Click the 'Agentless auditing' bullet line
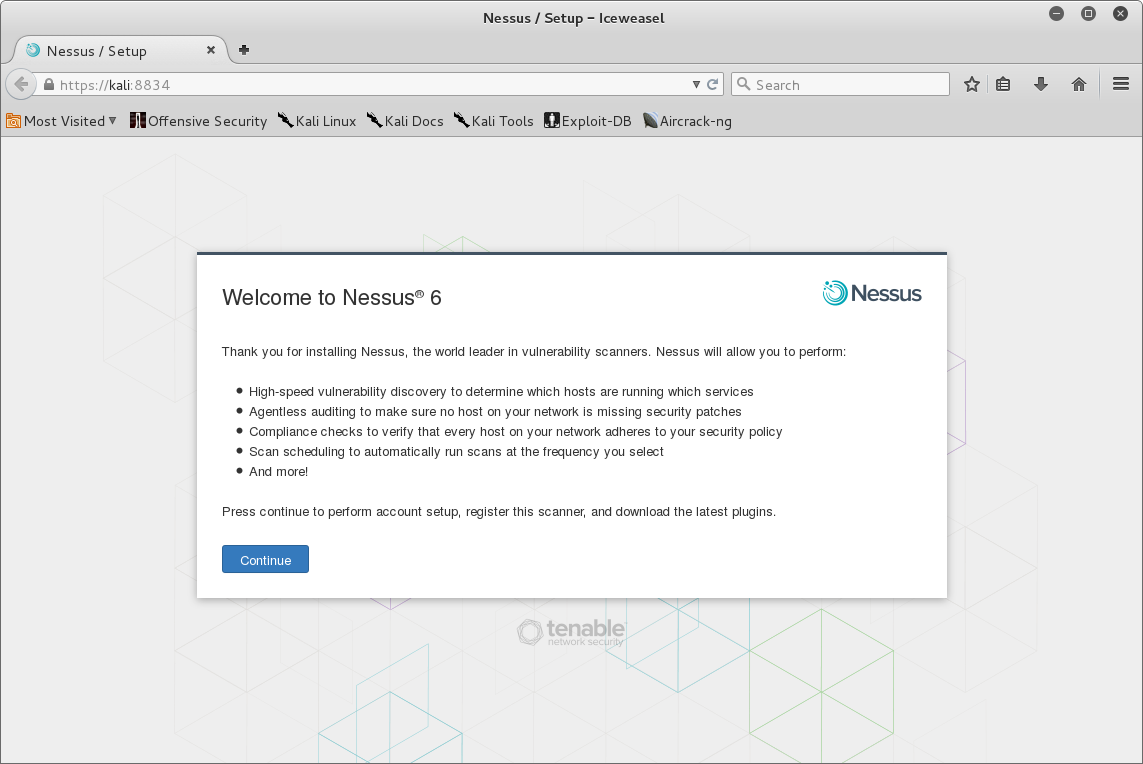 (495, 412)
